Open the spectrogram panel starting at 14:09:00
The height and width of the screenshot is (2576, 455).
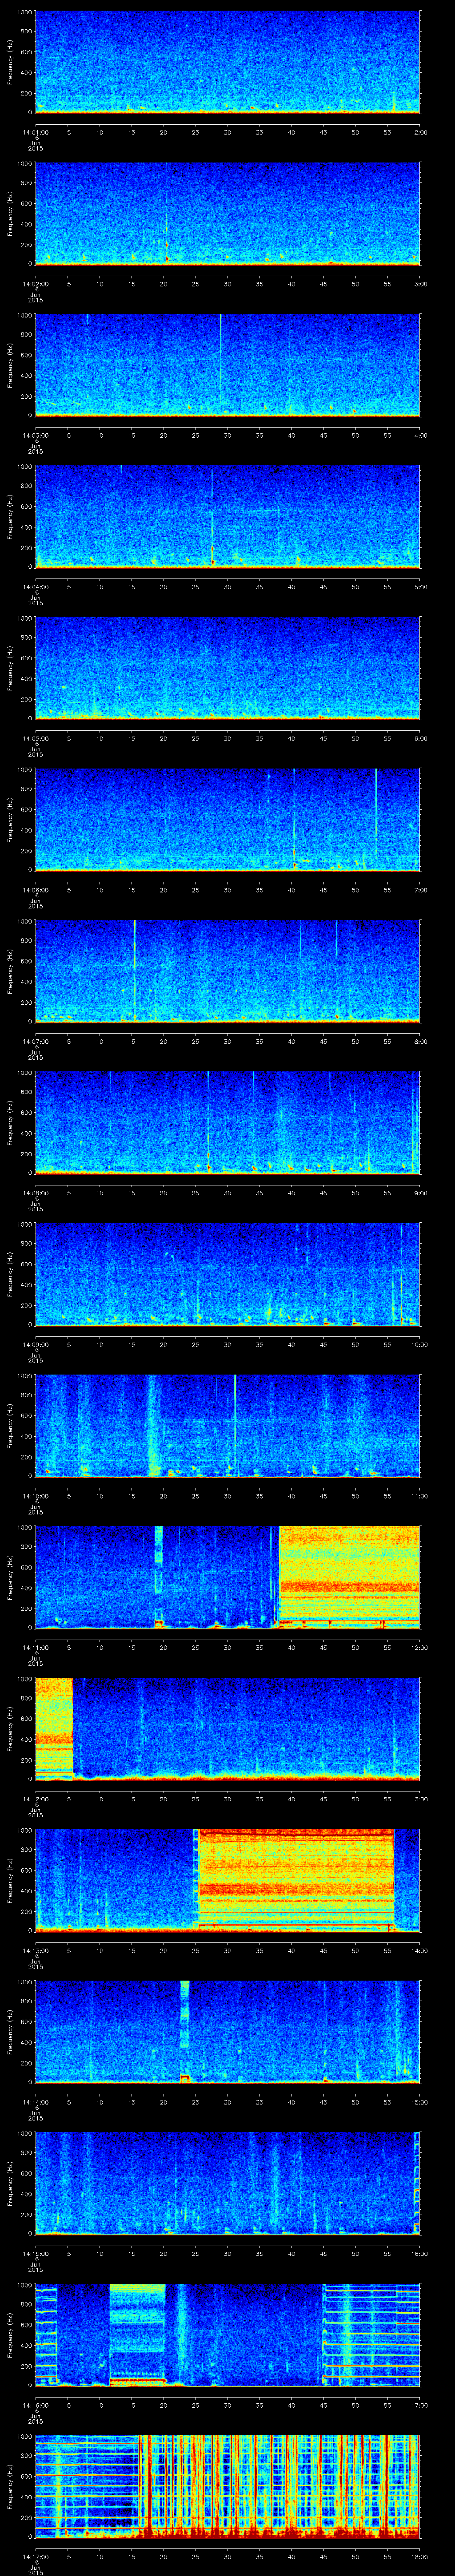coord(227,1273)
